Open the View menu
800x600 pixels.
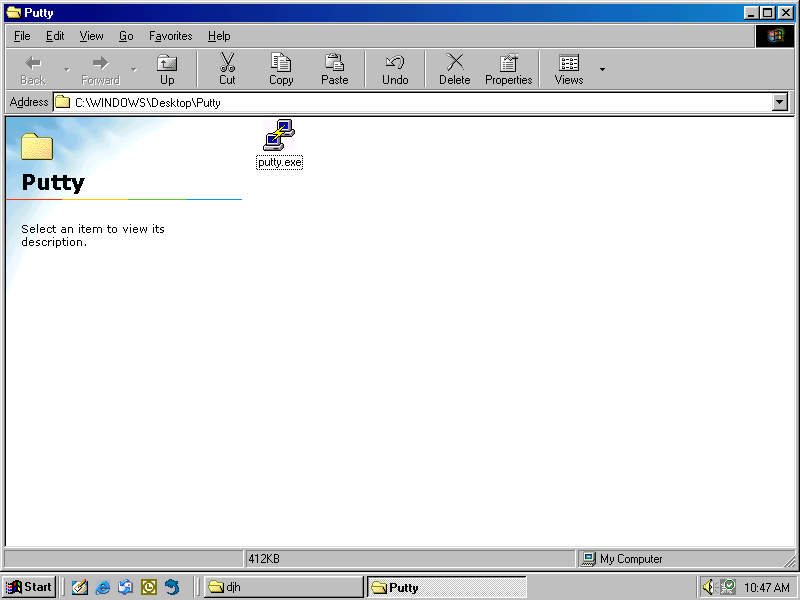pos(91,36)
